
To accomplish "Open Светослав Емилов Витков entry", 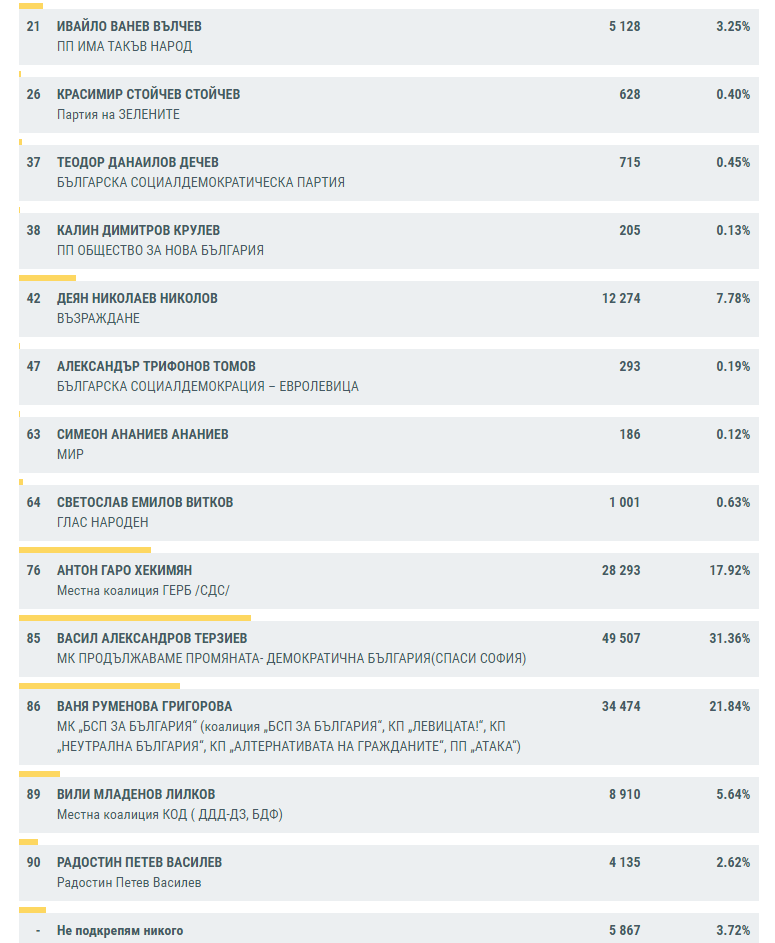I will [x=145, y=502].
